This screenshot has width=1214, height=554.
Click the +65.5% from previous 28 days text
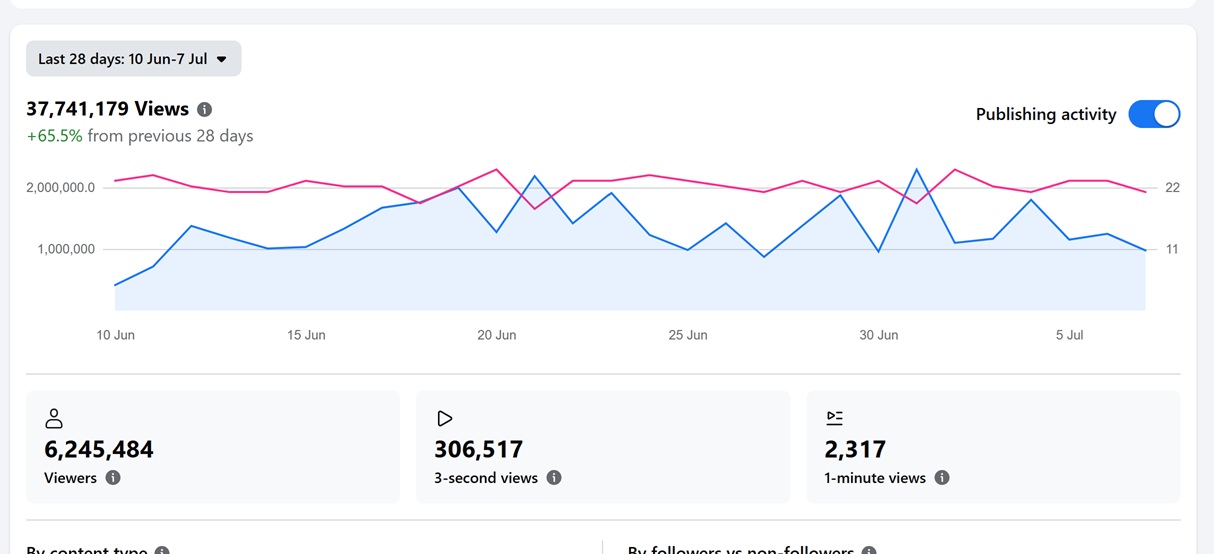click(x=140, y=136)
